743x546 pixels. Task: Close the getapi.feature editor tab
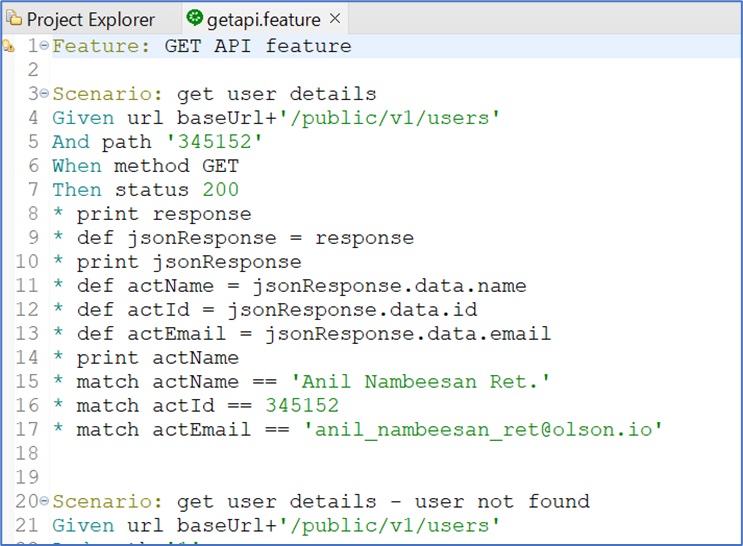(x=335, y=19)
